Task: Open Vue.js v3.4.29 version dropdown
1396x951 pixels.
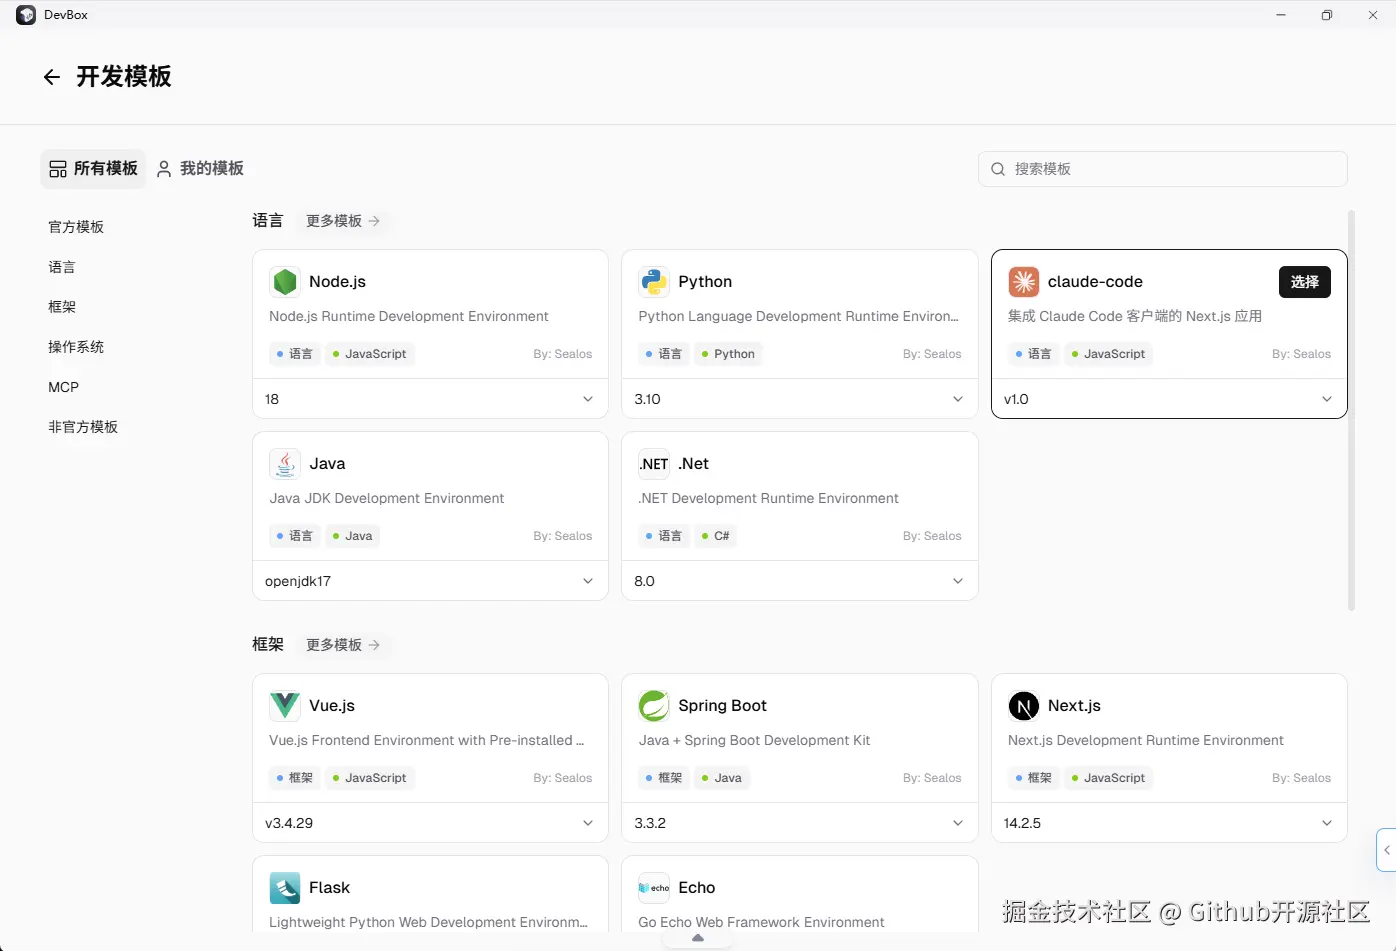Action: (x=430, y=823)
